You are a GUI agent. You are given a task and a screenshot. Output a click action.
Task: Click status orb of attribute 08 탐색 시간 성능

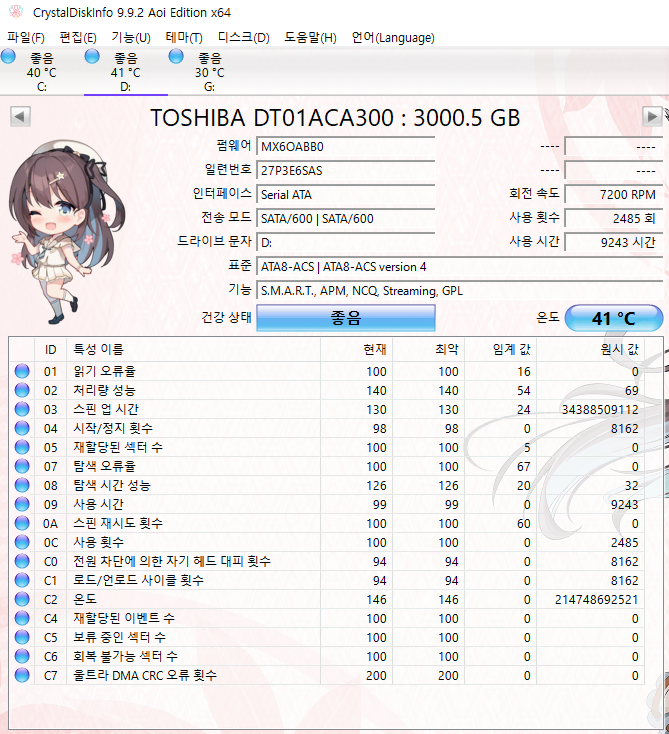[22, 485]
